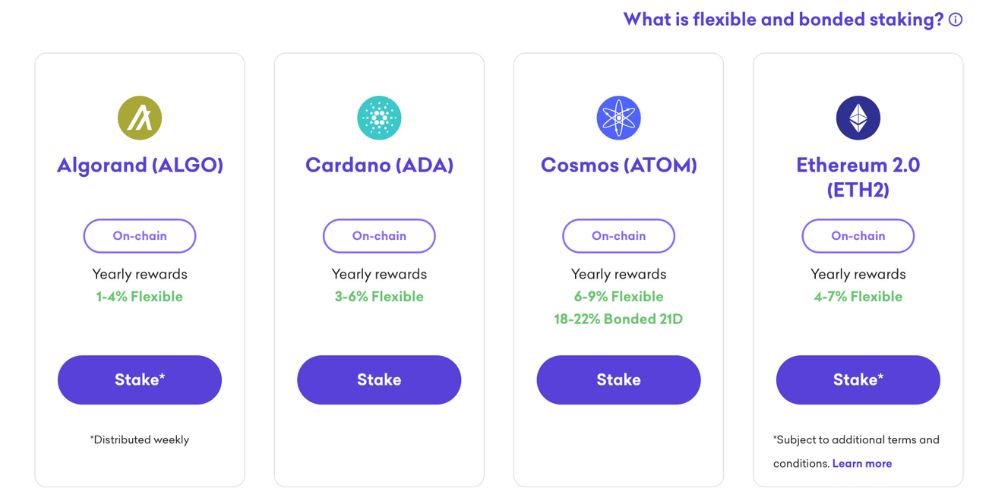Screen dimensions: 1000x500
Task: Click the Algorand (ALGO) heading
Action: tap(140, 165)
